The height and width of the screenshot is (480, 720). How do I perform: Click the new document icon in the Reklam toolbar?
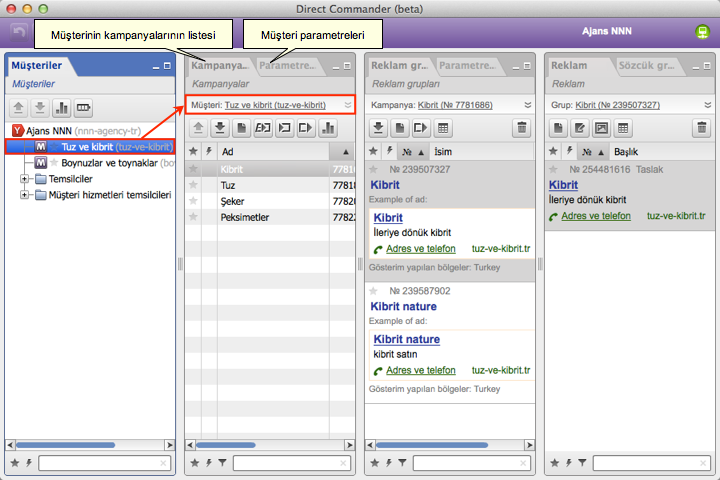[558, 128]
